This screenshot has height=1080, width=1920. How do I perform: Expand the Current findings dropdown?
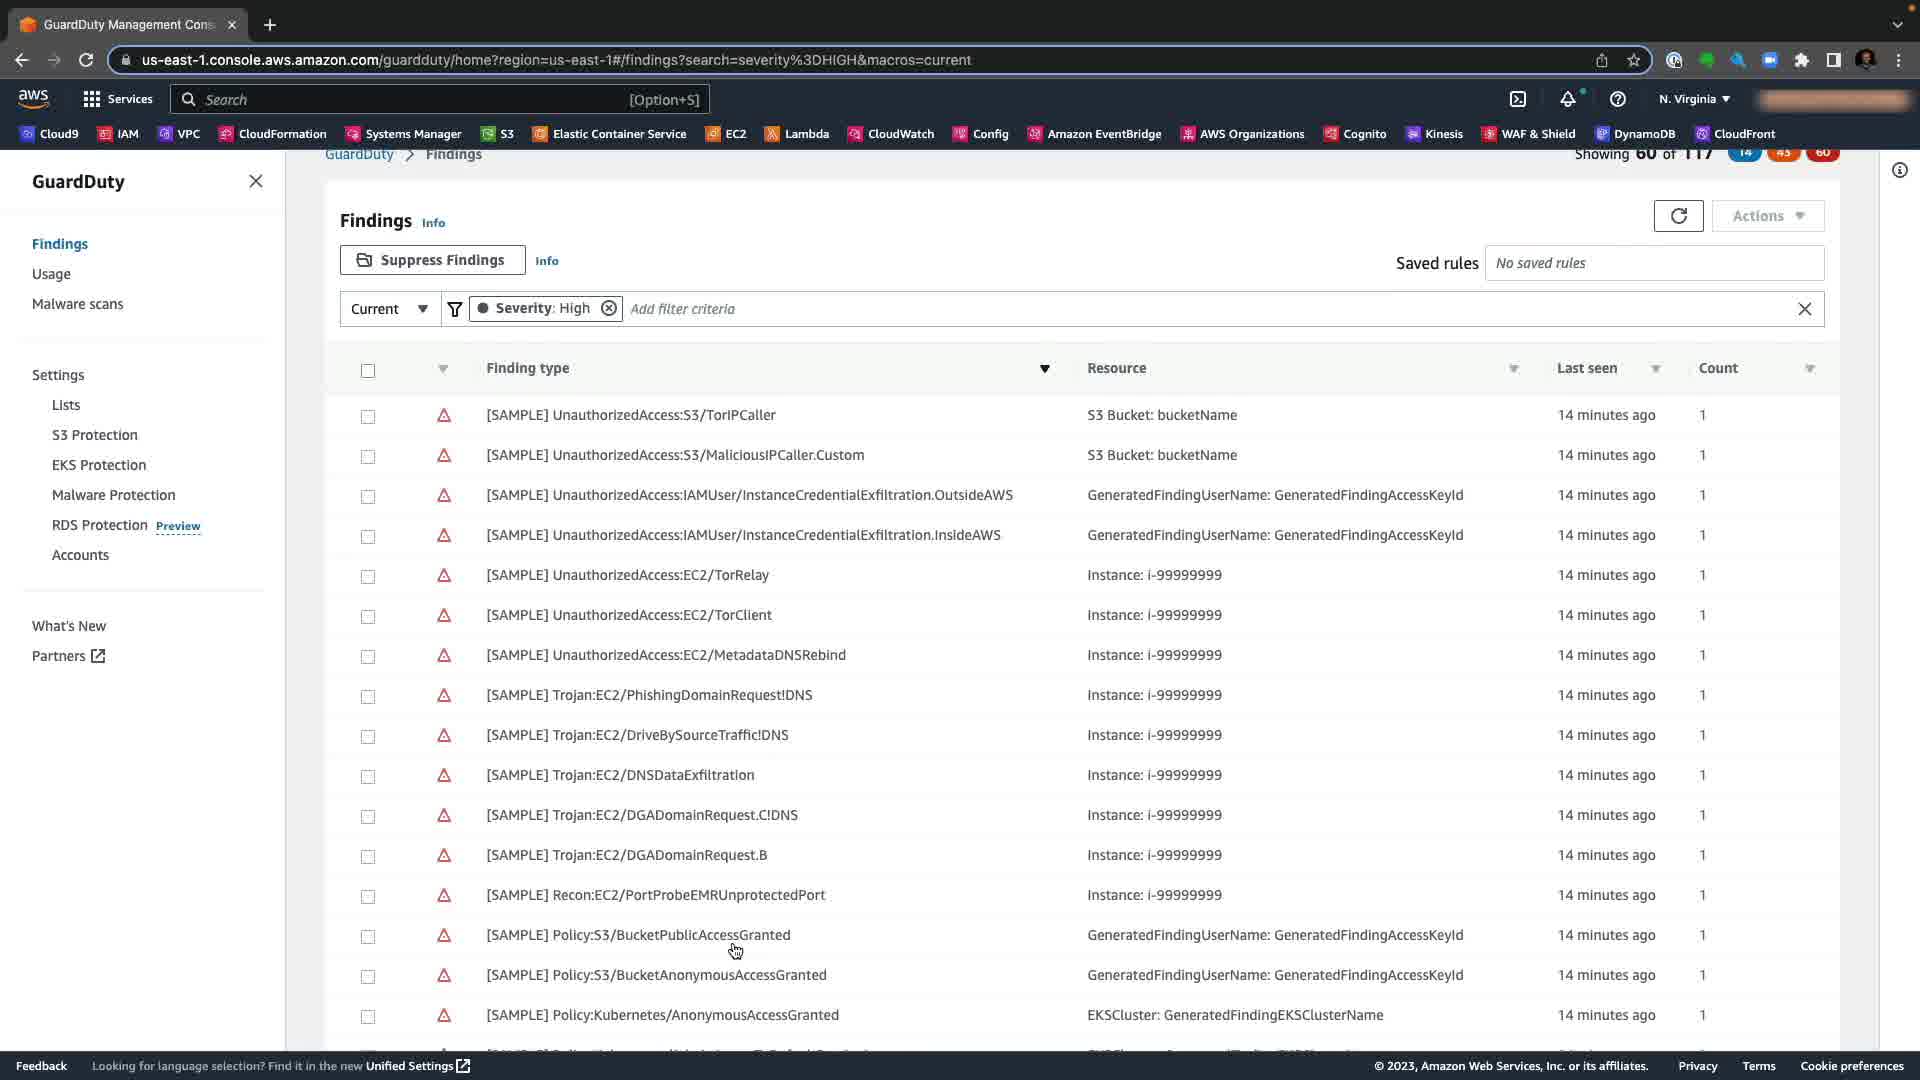[390, 309]
